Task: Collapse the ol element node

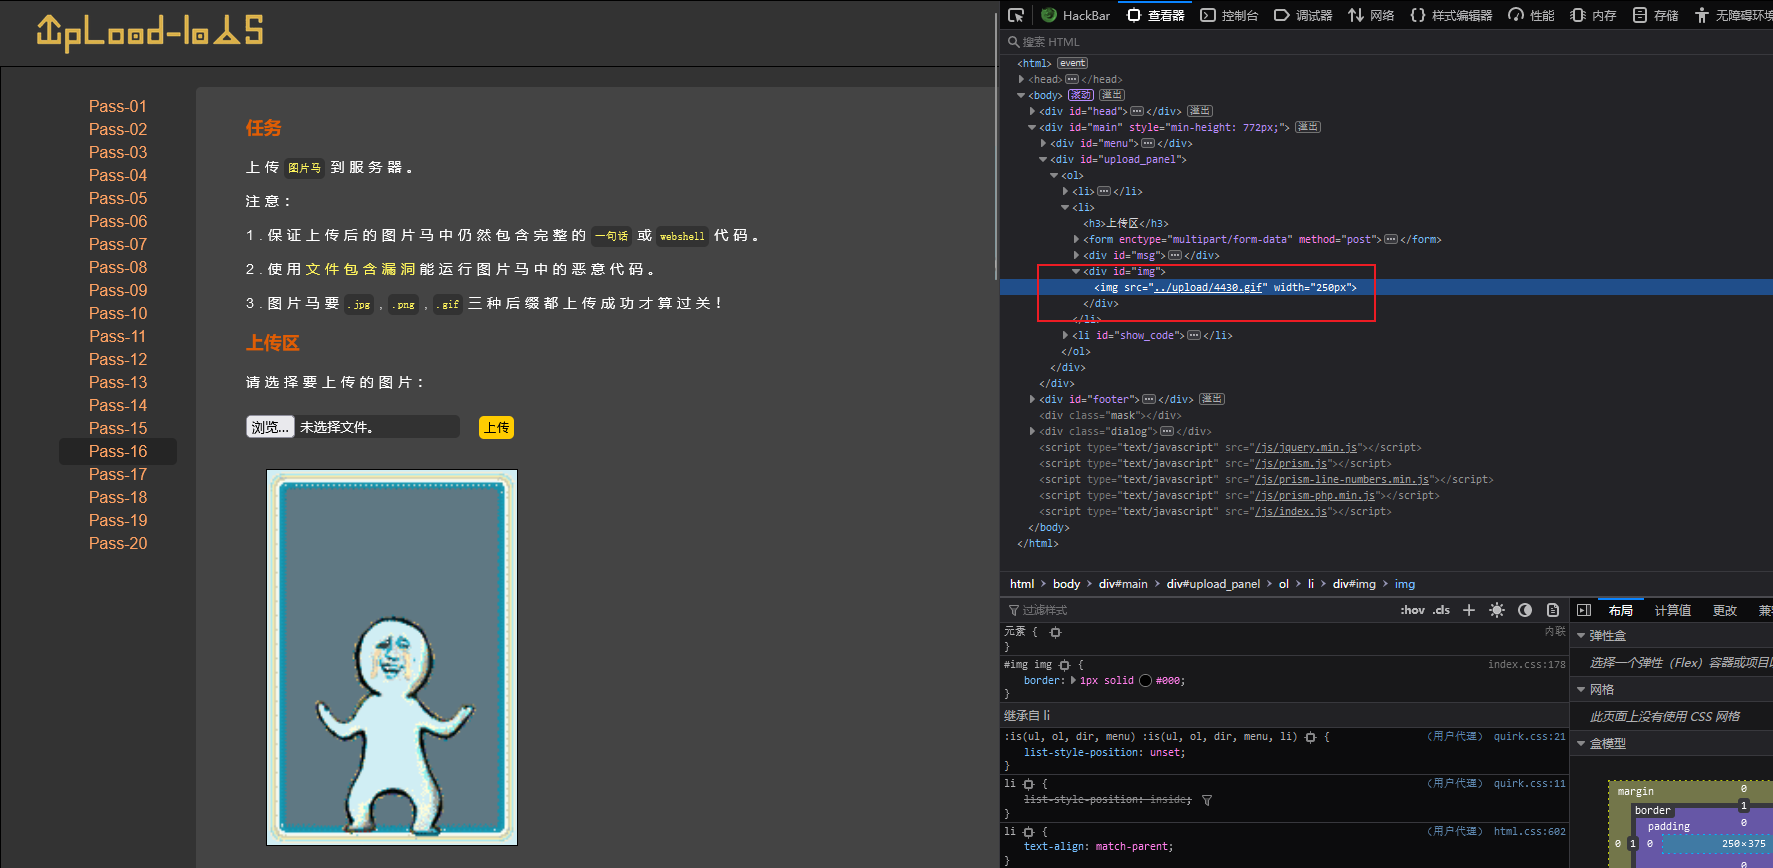Action: pyautogui.click(x=1054, y=175)
